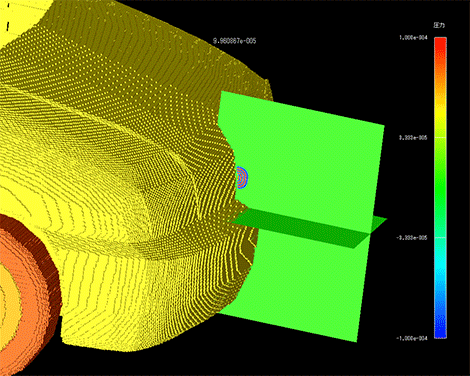This screenshot has width=470, height=376.
Task: Select the 圧力 legend title
Action: coord(439,25)
